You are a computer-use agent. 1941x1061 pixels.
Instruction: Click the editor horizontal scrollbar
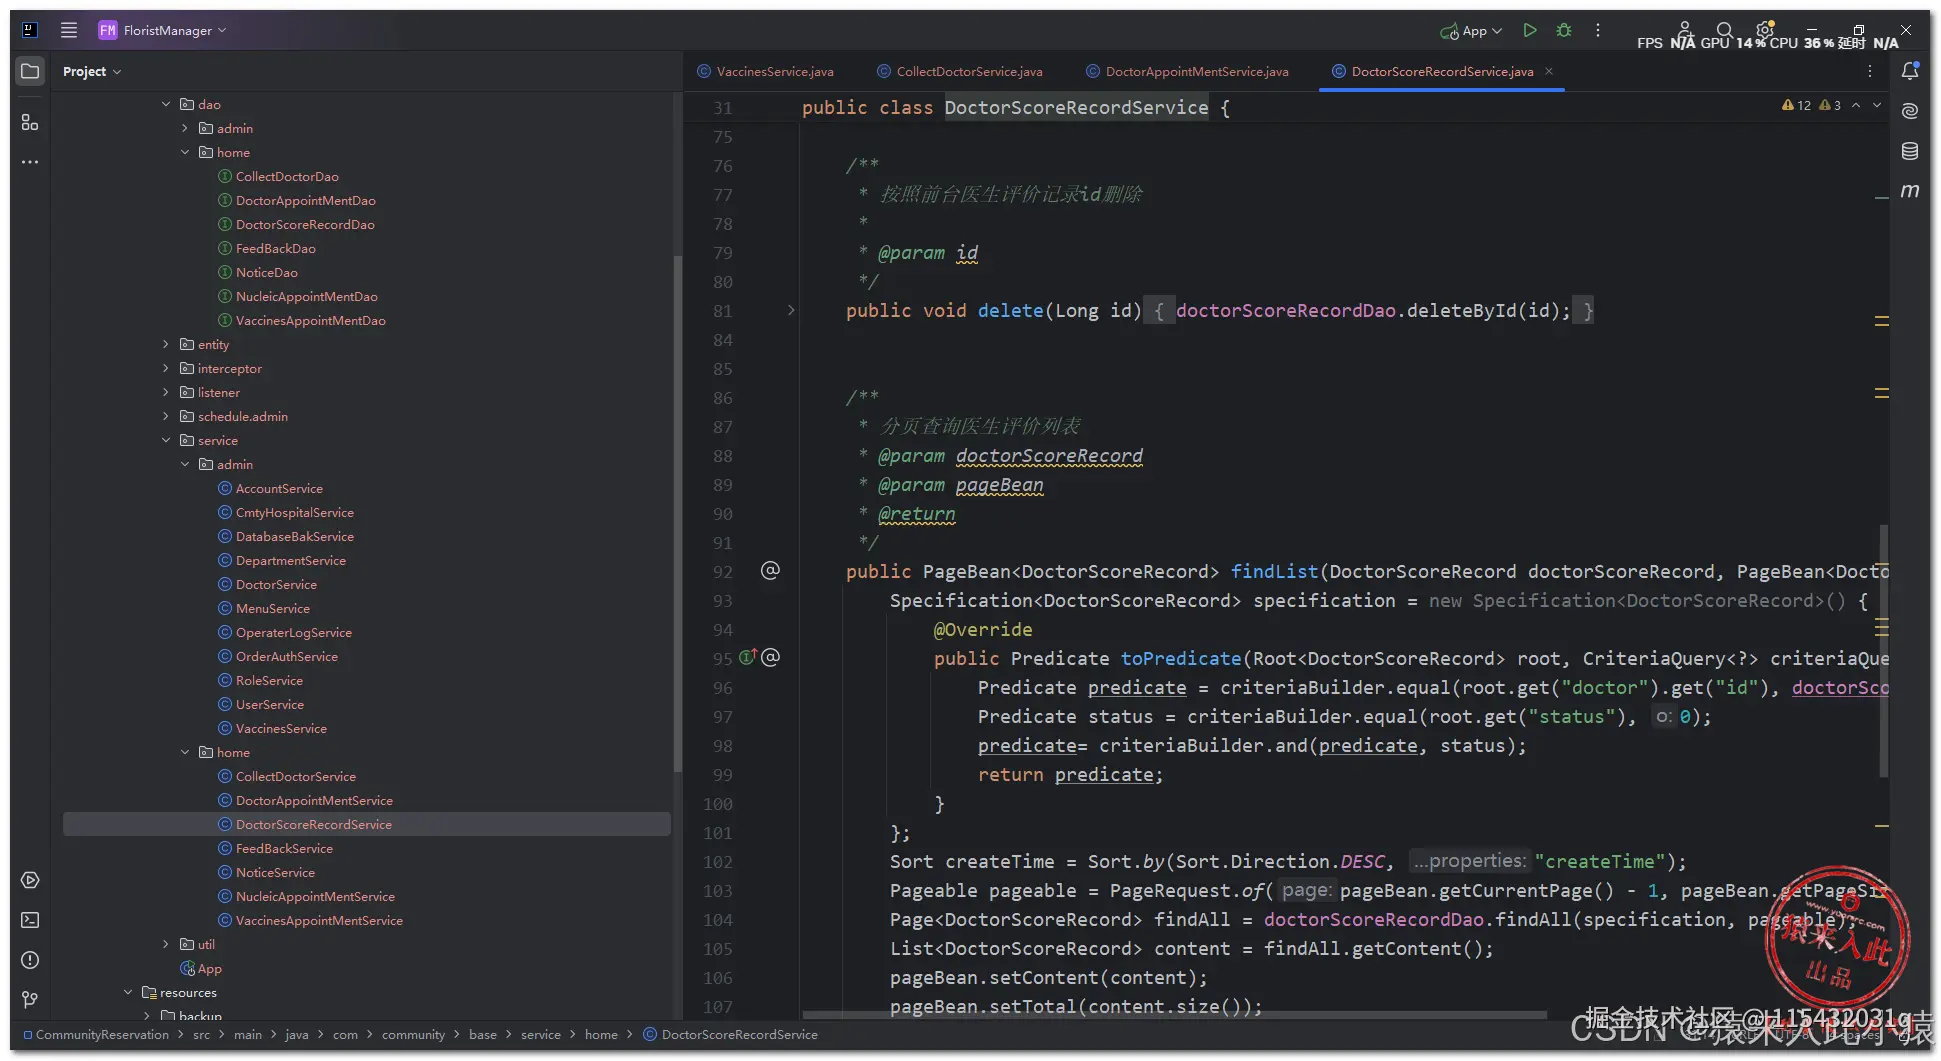pos(1175,1014)
